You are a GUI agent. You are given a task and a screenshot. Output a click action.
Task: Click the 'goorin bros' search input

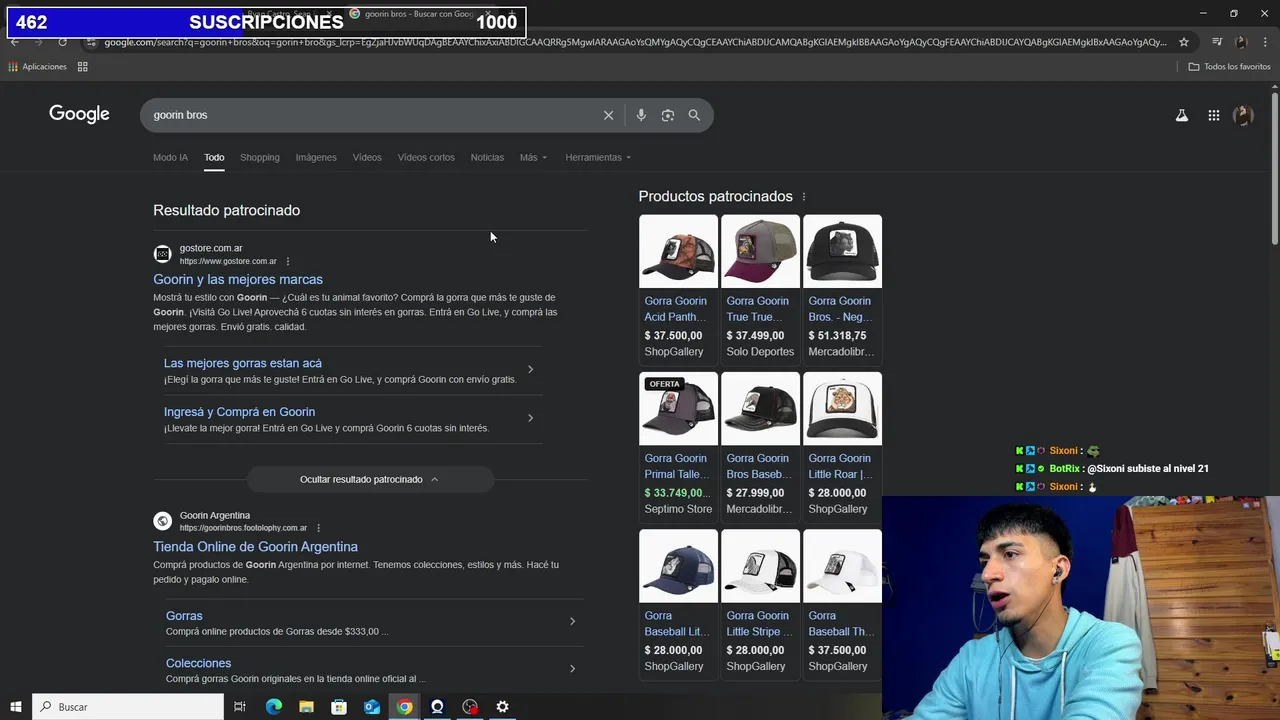pos(370,115)
